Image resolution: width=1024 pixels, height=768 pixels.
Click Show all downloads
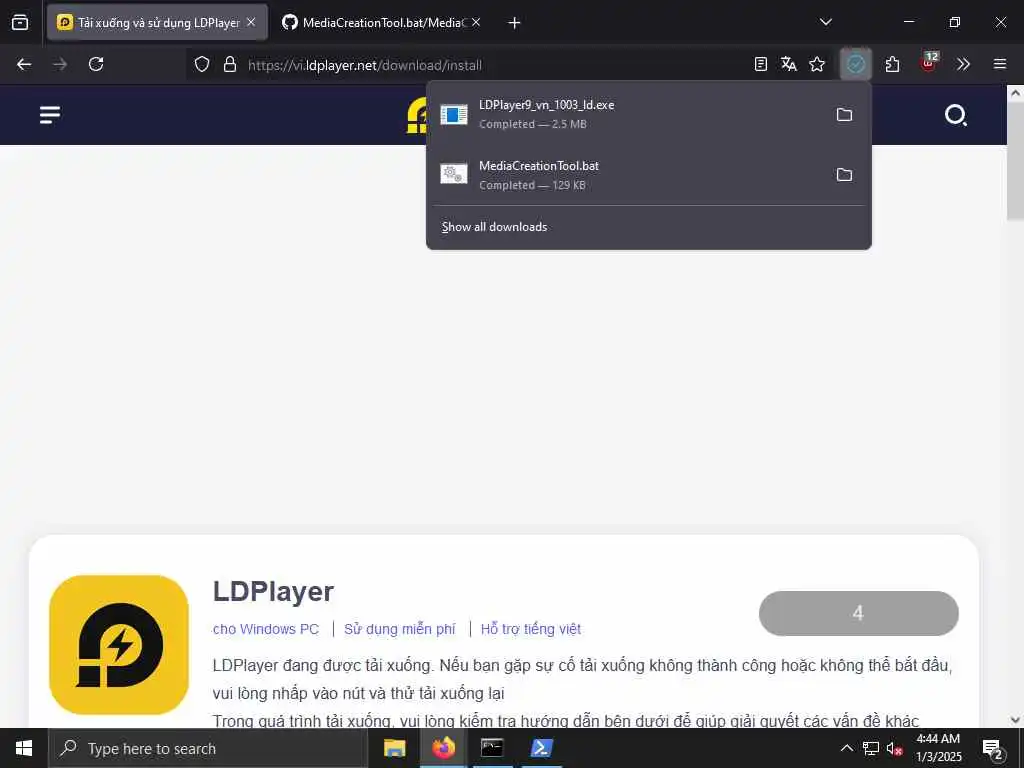[494, 227]
